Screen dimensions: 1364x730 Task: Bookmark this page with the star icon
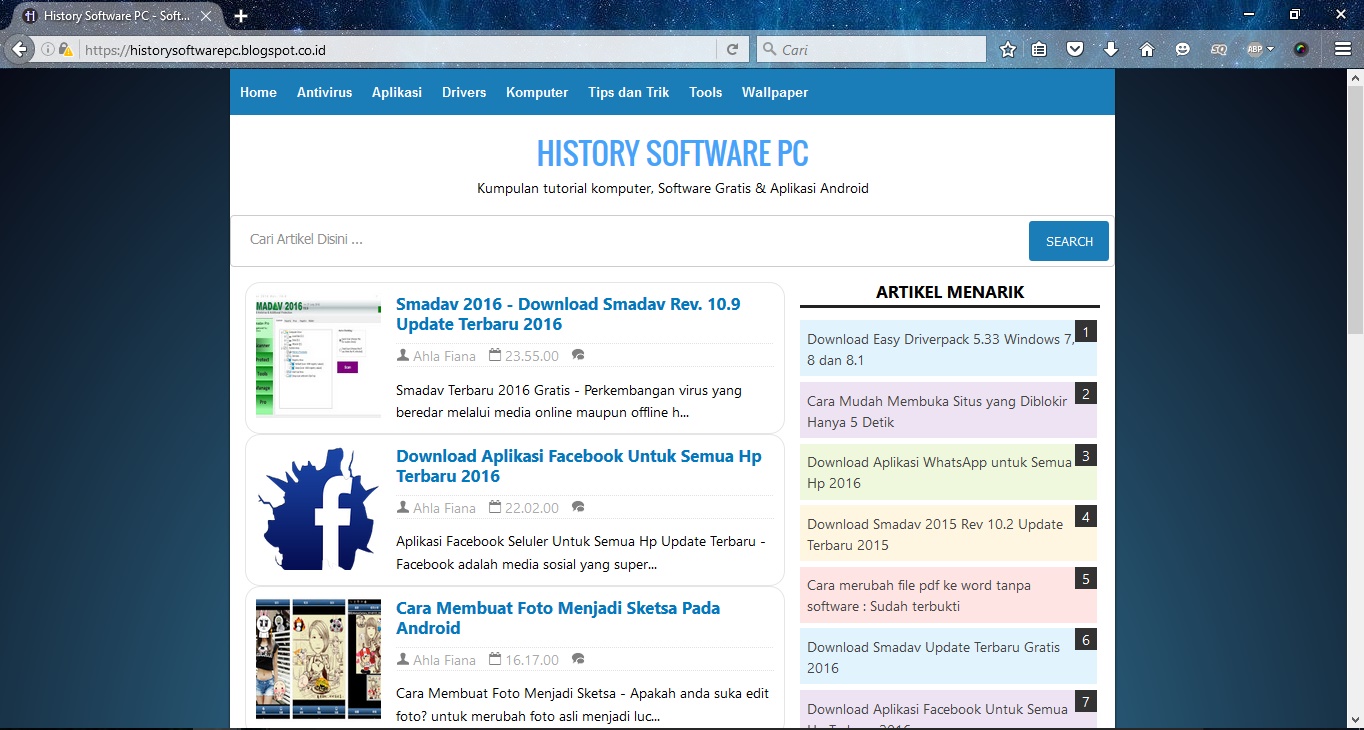click(x=1008, y=49)
